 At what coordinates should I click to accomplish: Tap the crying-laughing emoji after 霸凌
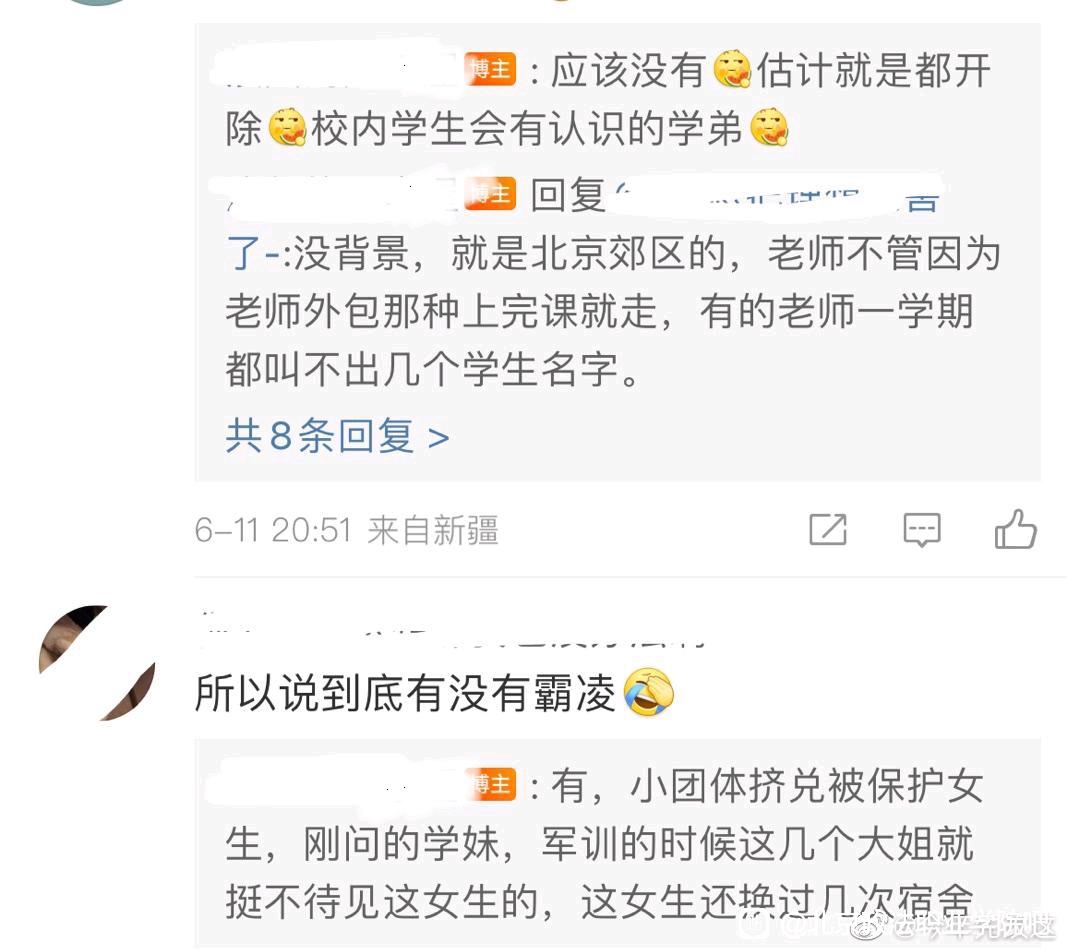[649, 691]
